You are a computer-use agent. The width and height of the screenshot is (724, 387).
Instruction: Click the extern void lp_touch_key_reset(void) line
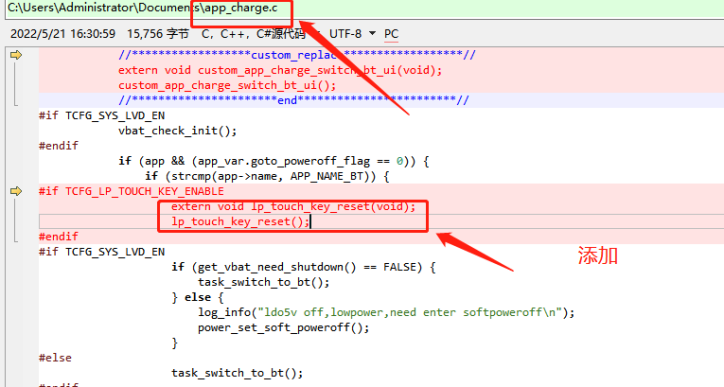(293, 206)
